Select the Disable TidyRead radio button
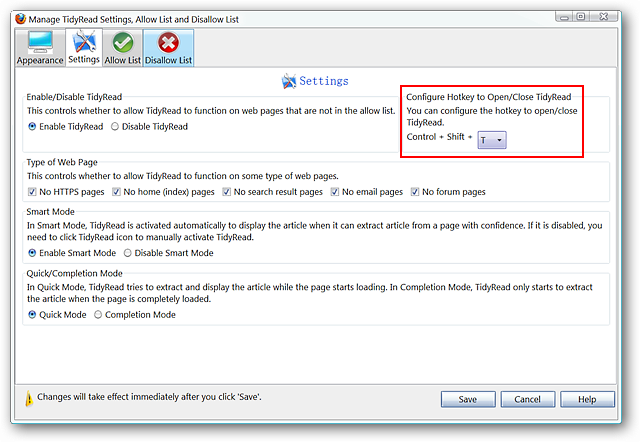This screenshot has height=442, width=640. [x=115, y=127]
